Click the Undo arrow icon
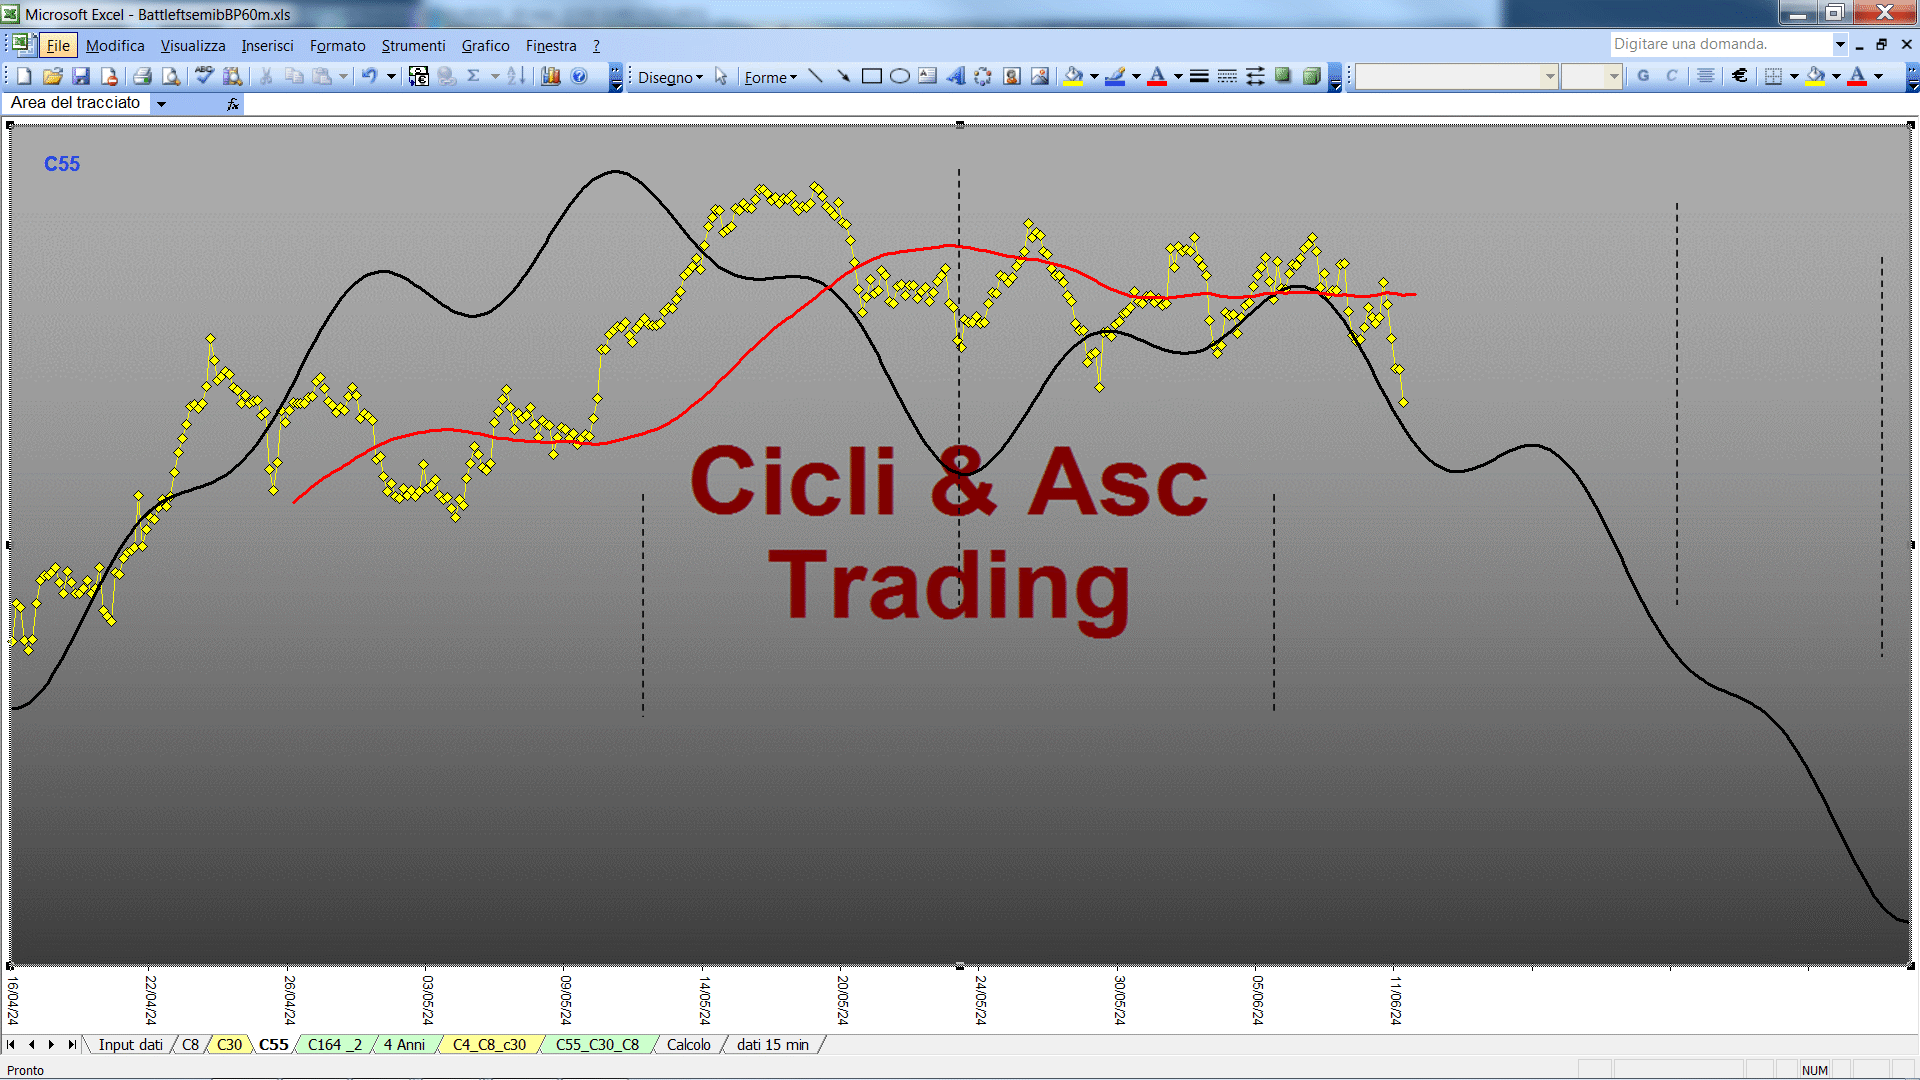1920x1080 pixels. click(x=369, y=76)
